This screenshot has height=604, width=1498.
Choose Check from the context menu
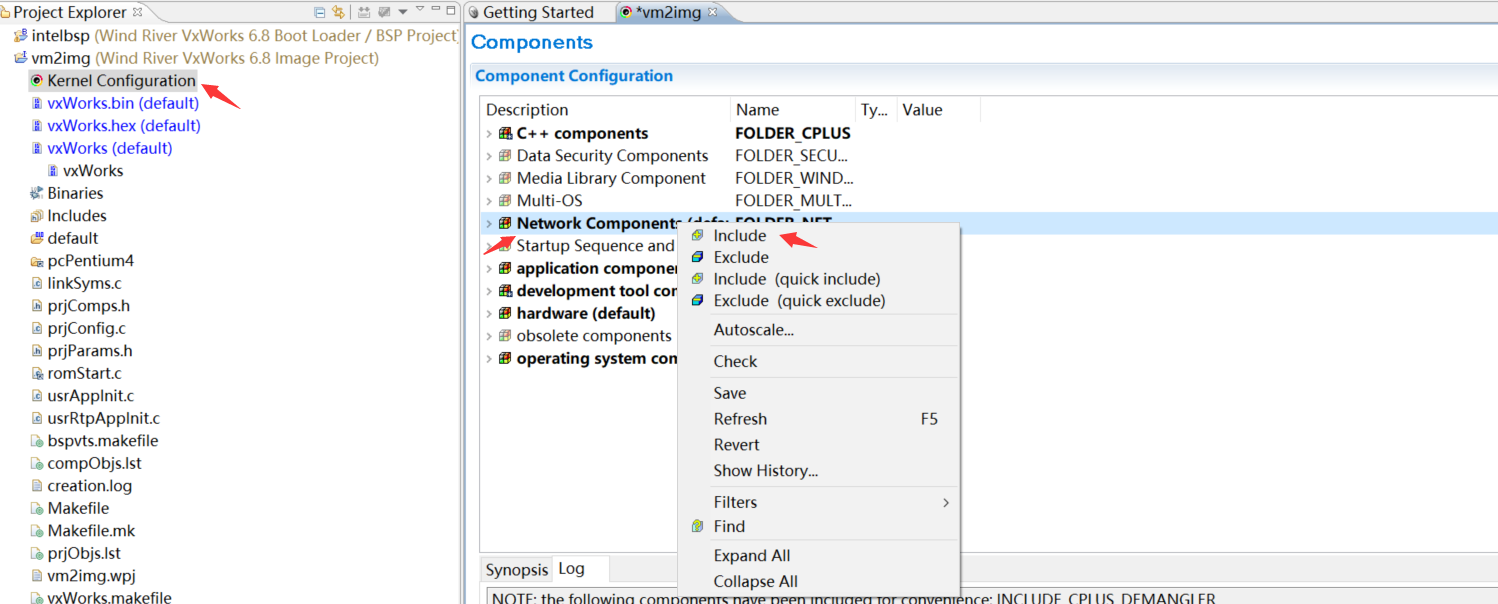pos(819,361)
